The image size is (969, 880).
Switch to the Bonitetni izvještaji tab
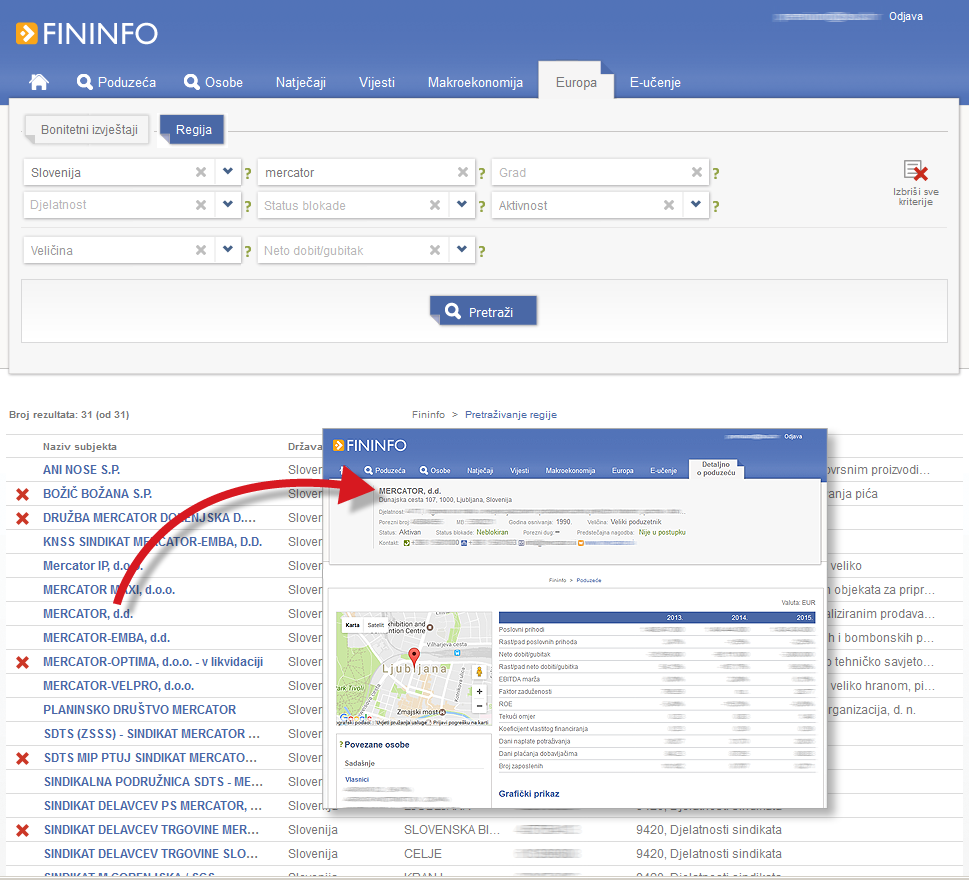[88, 129]
